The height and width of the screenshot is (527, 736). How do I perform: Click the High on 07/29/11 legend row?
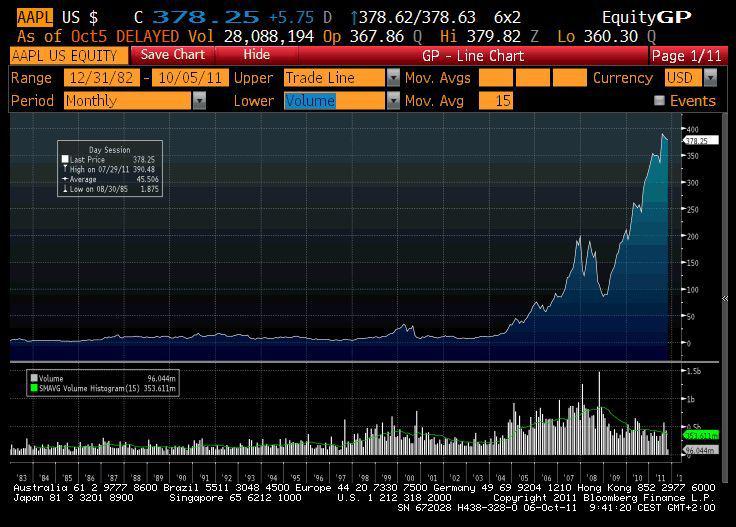click(110, 169)
